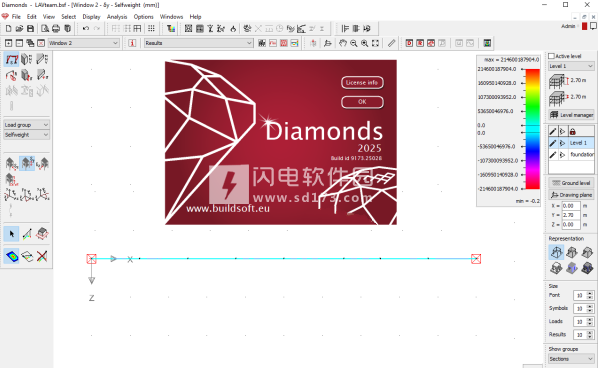Click the rainbow color scale legend
This screenshot has width=598, height=368.
532,129
